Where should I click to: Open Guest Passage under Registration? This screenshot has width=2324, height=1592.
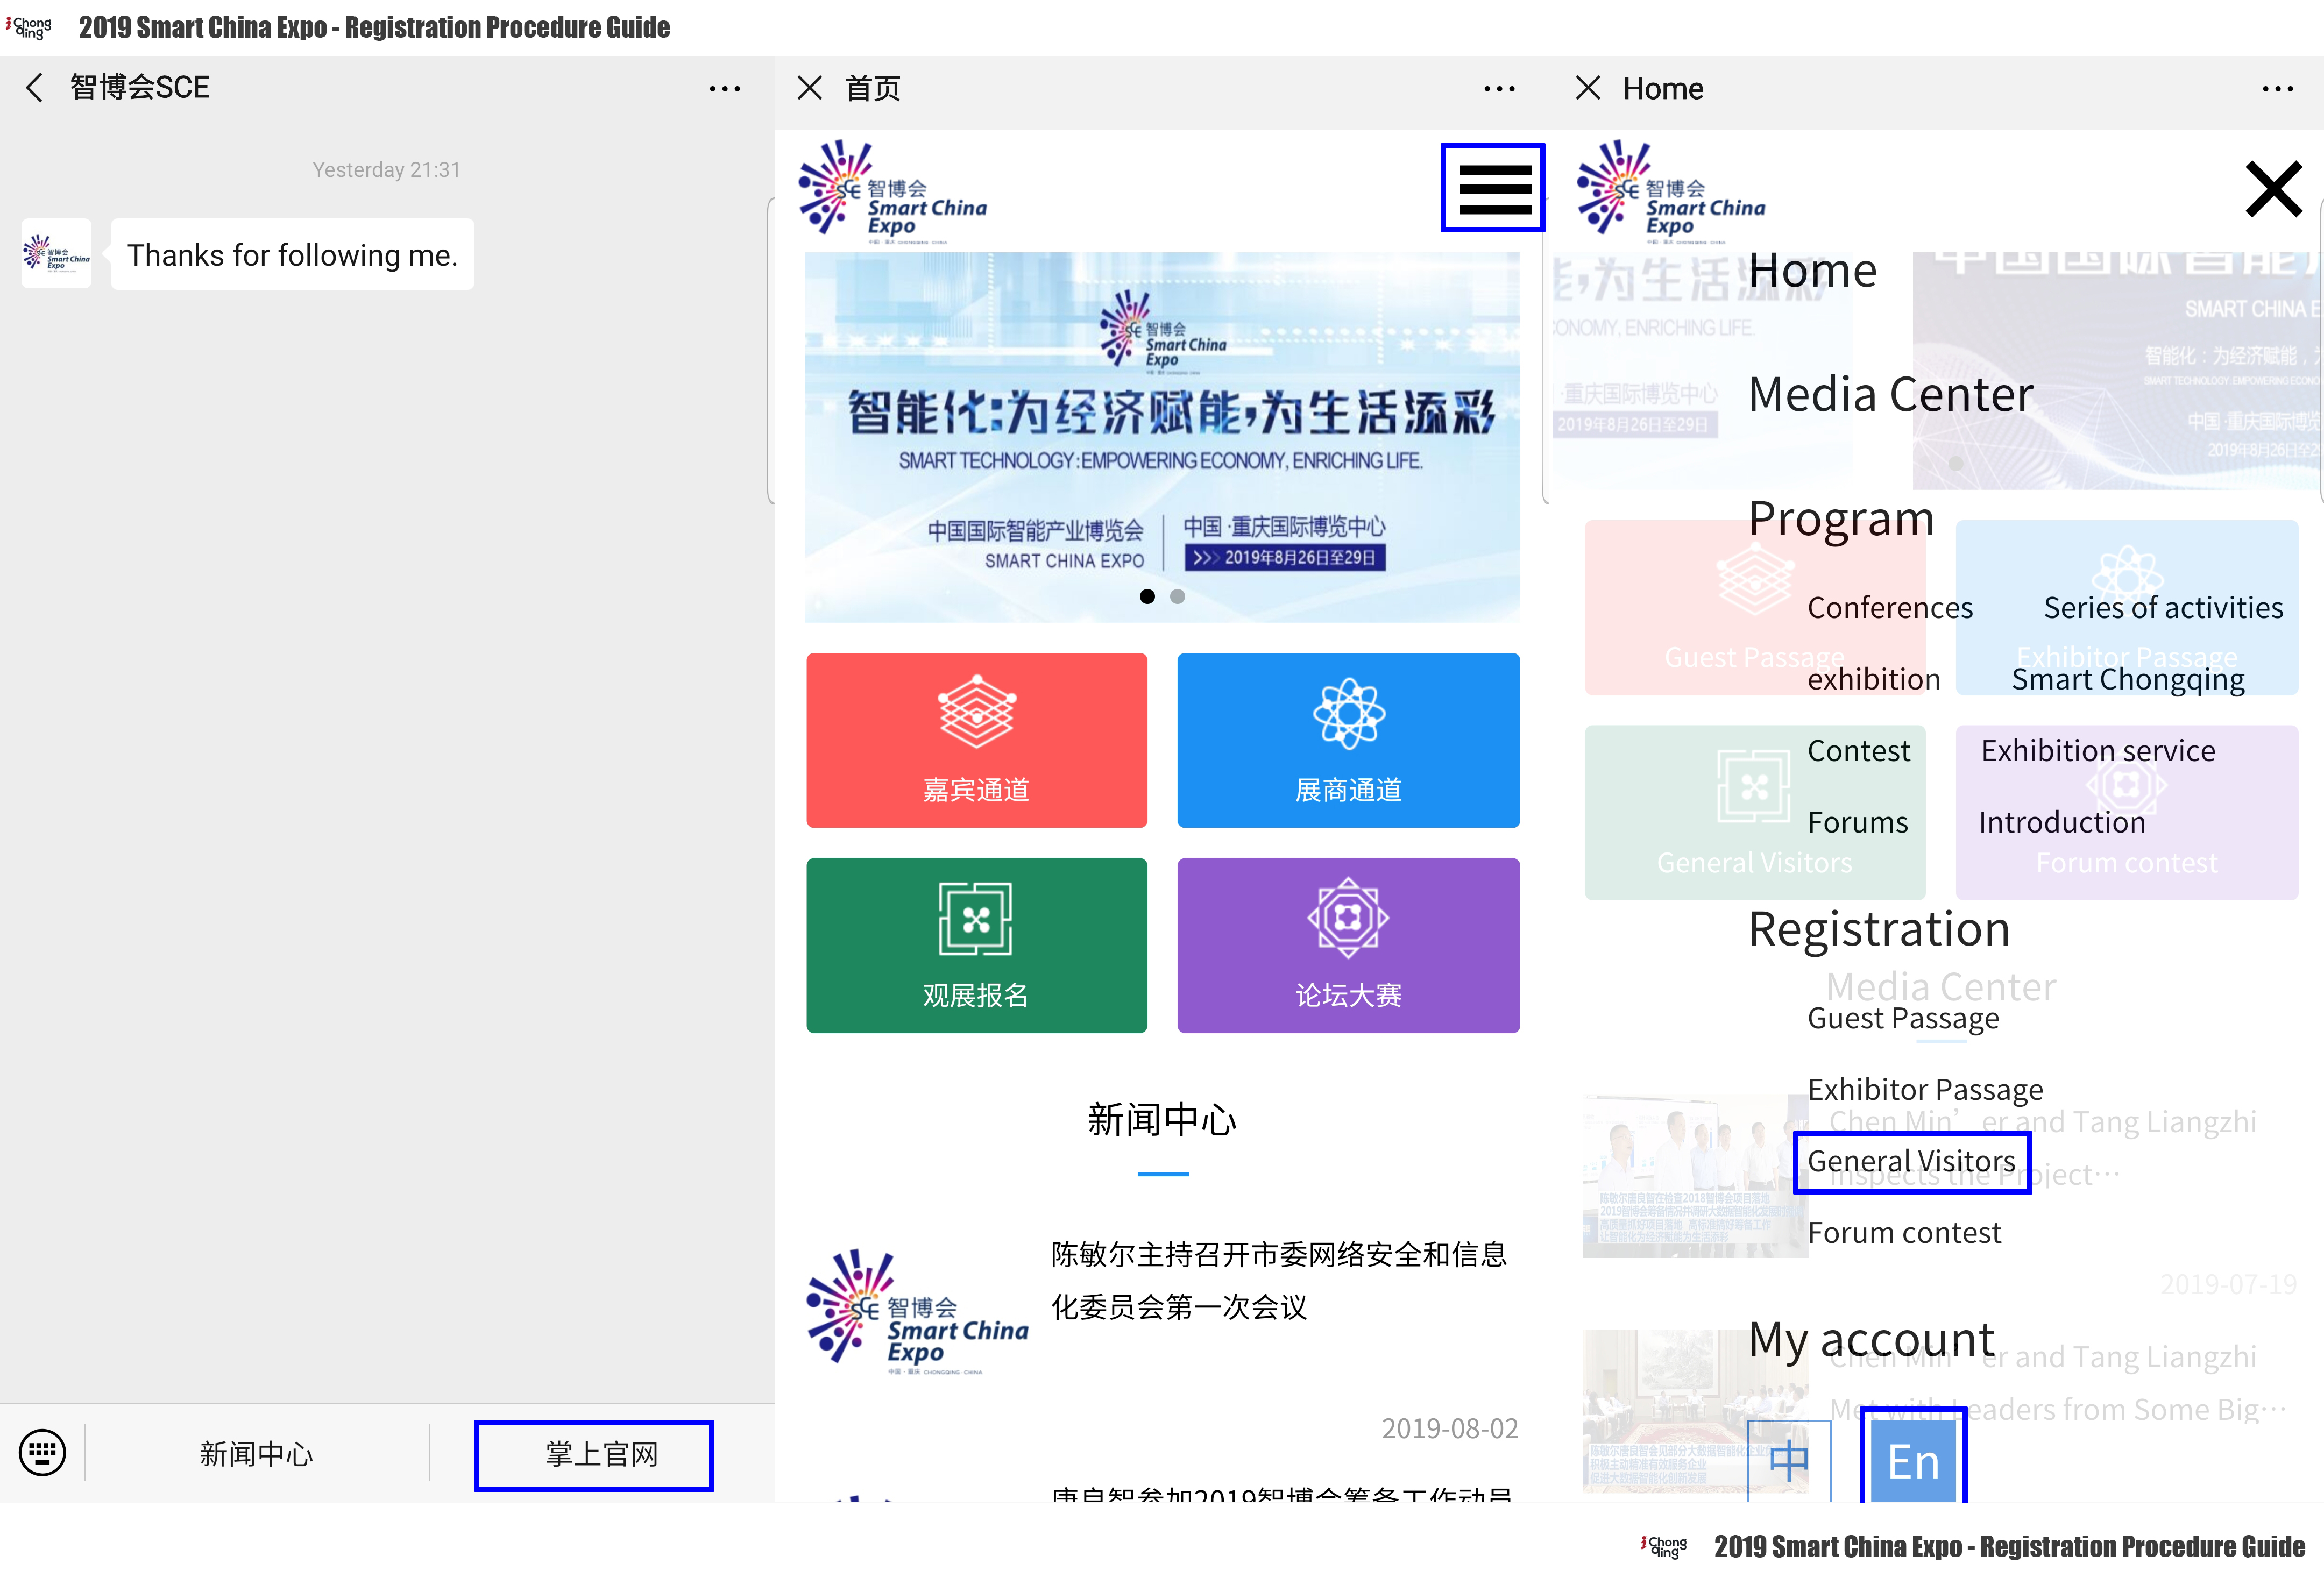[x=1903, y=1018]
